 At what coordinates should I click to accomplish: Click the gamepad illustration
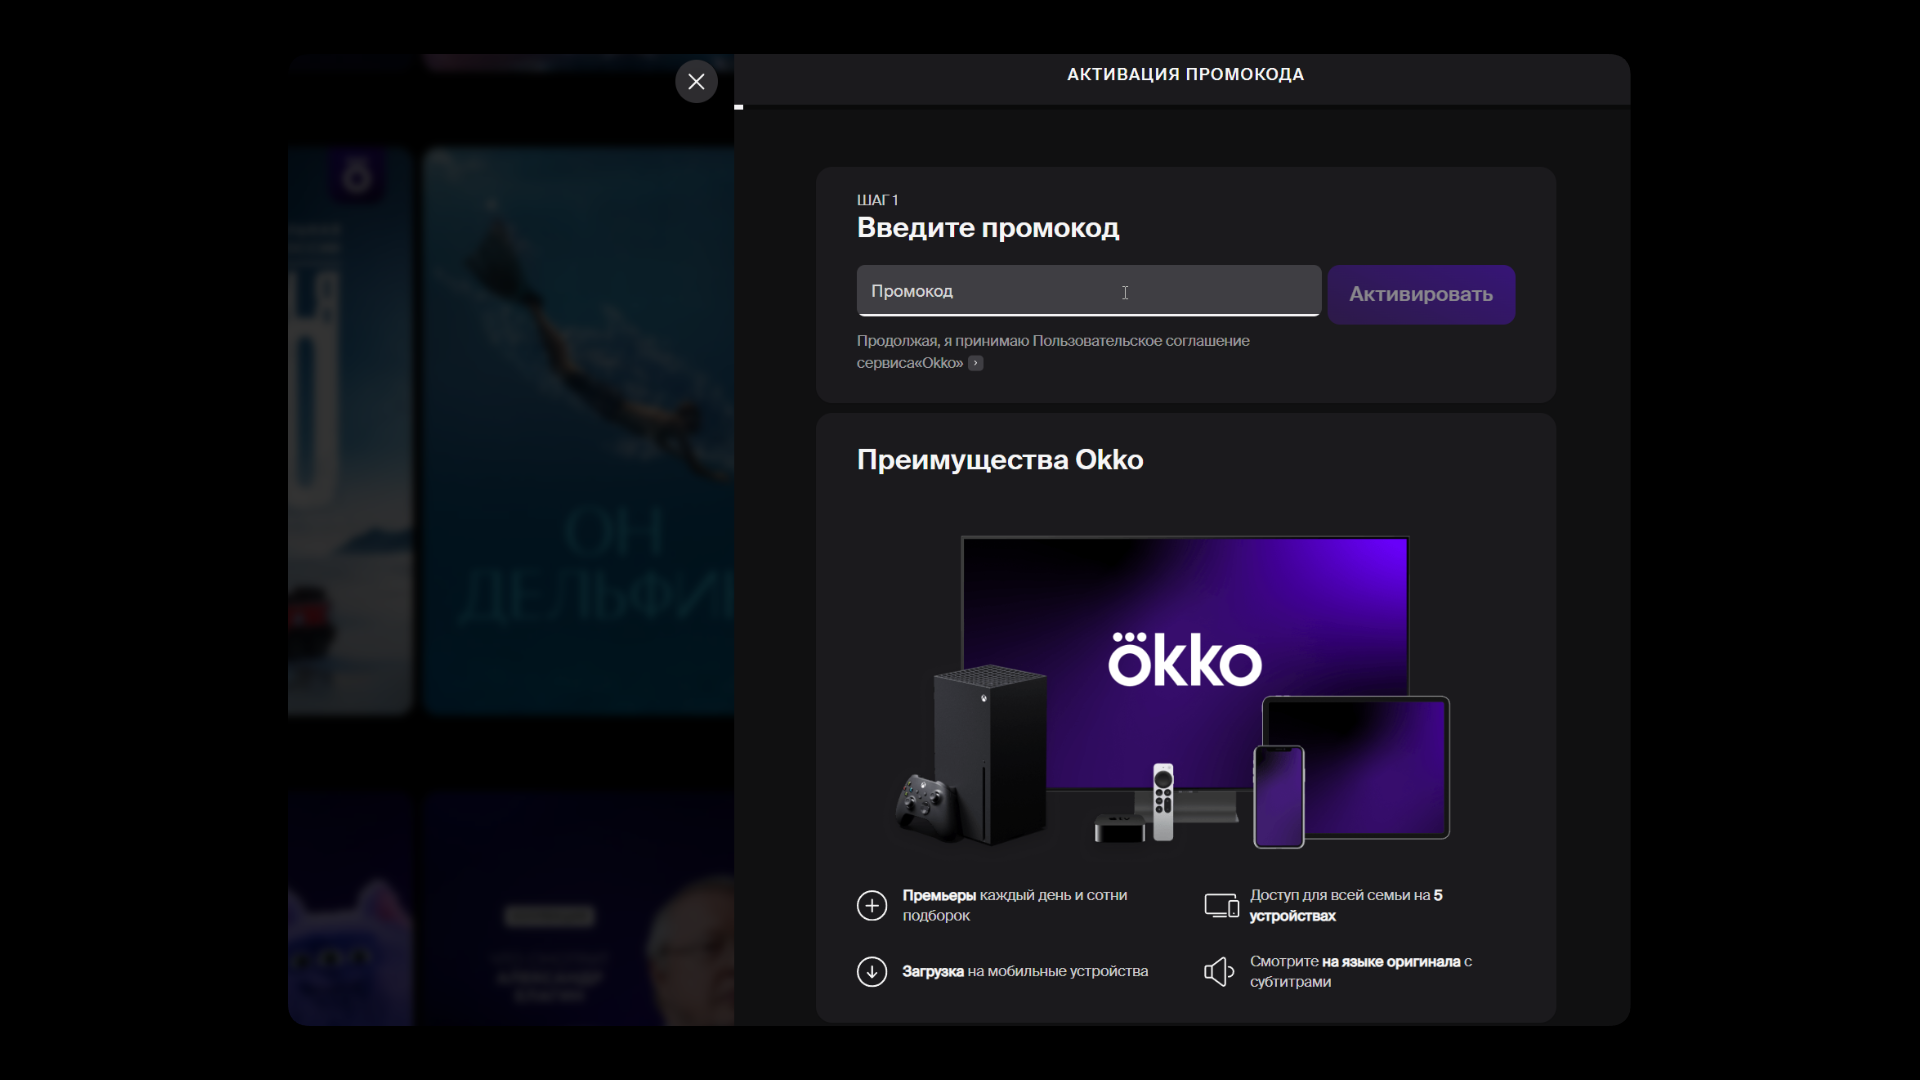point(925,805)
